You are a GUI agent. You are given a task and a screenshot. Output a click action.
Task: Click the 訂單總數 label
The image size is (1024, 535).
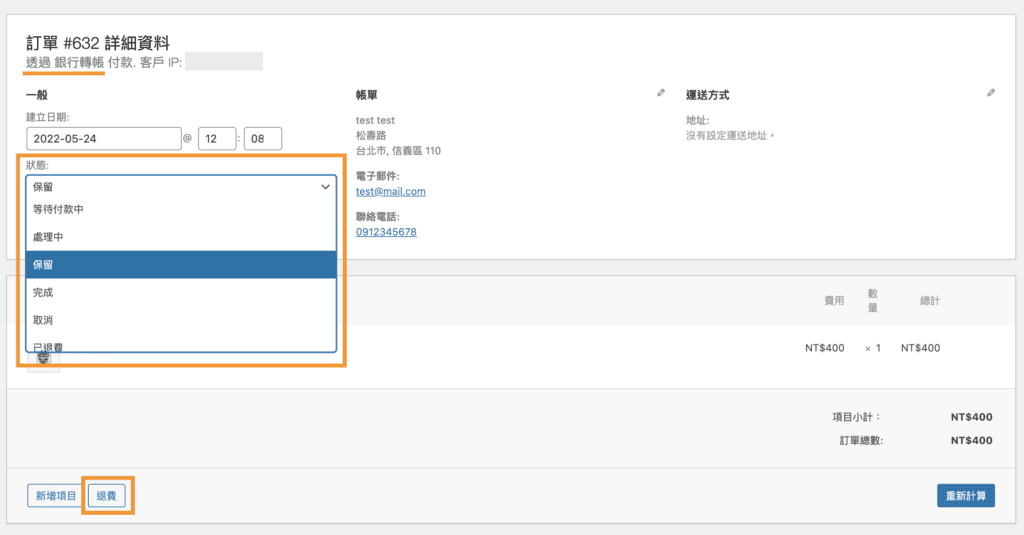coord(861,441)
